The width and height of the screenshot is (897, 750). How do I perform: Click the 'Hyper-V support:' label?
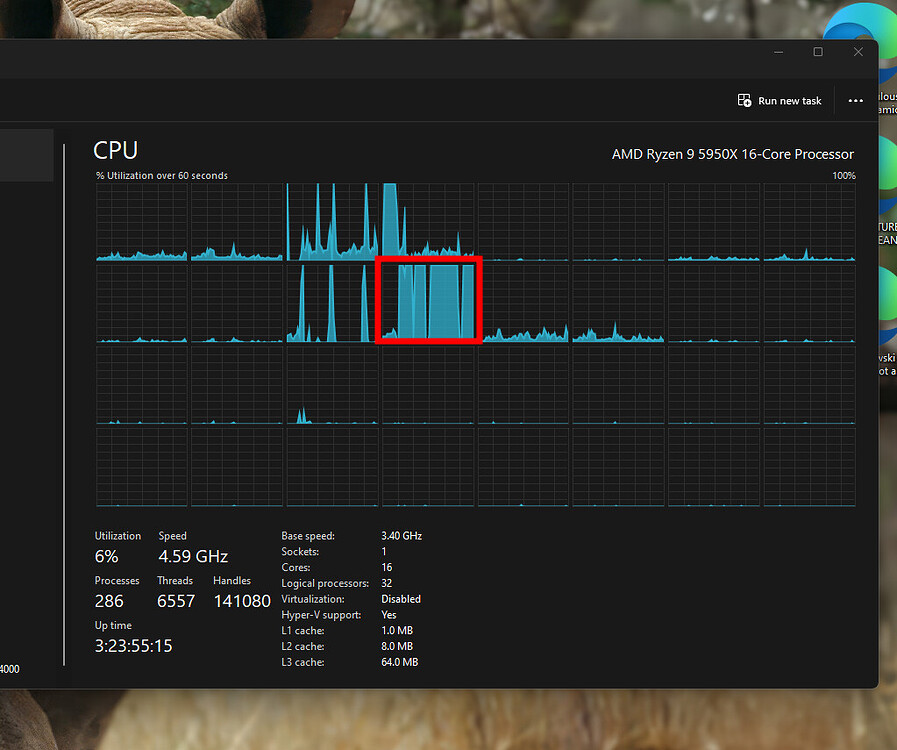[321, 615]
